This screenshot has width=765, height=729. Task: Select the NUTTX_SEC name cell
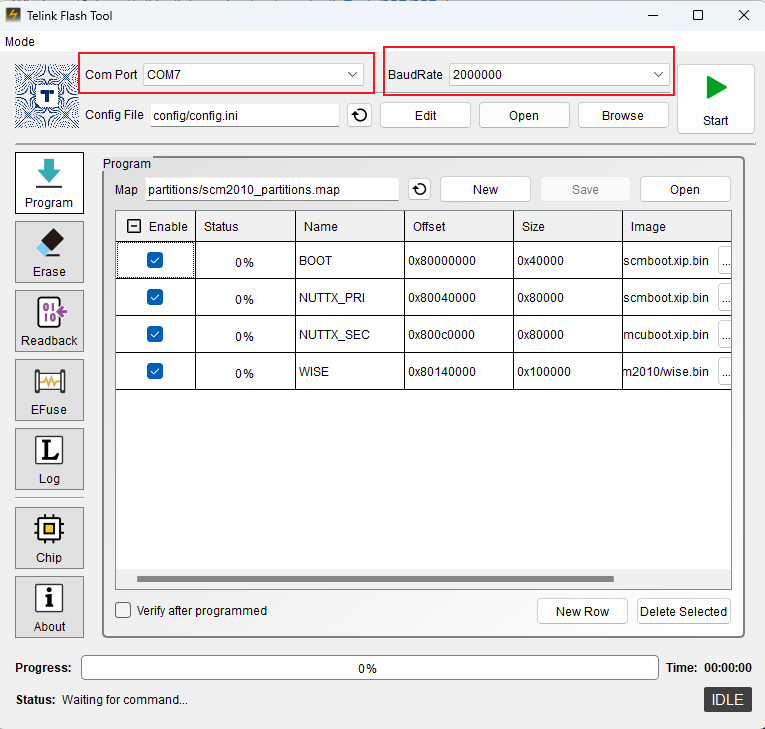350,335
